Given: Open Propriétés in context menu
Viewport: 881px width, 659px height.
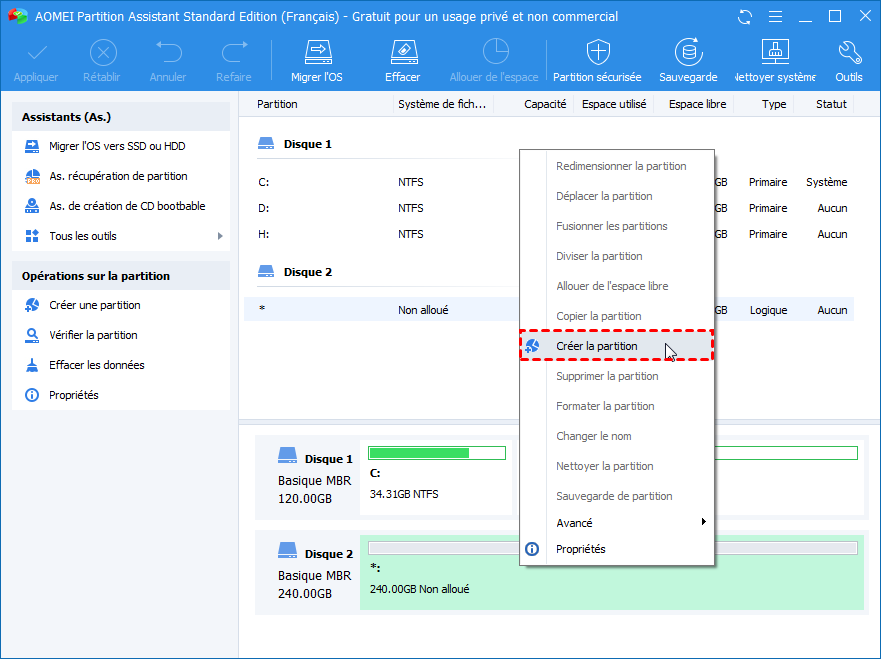Looking at the screenshot, I should point(617,549).
